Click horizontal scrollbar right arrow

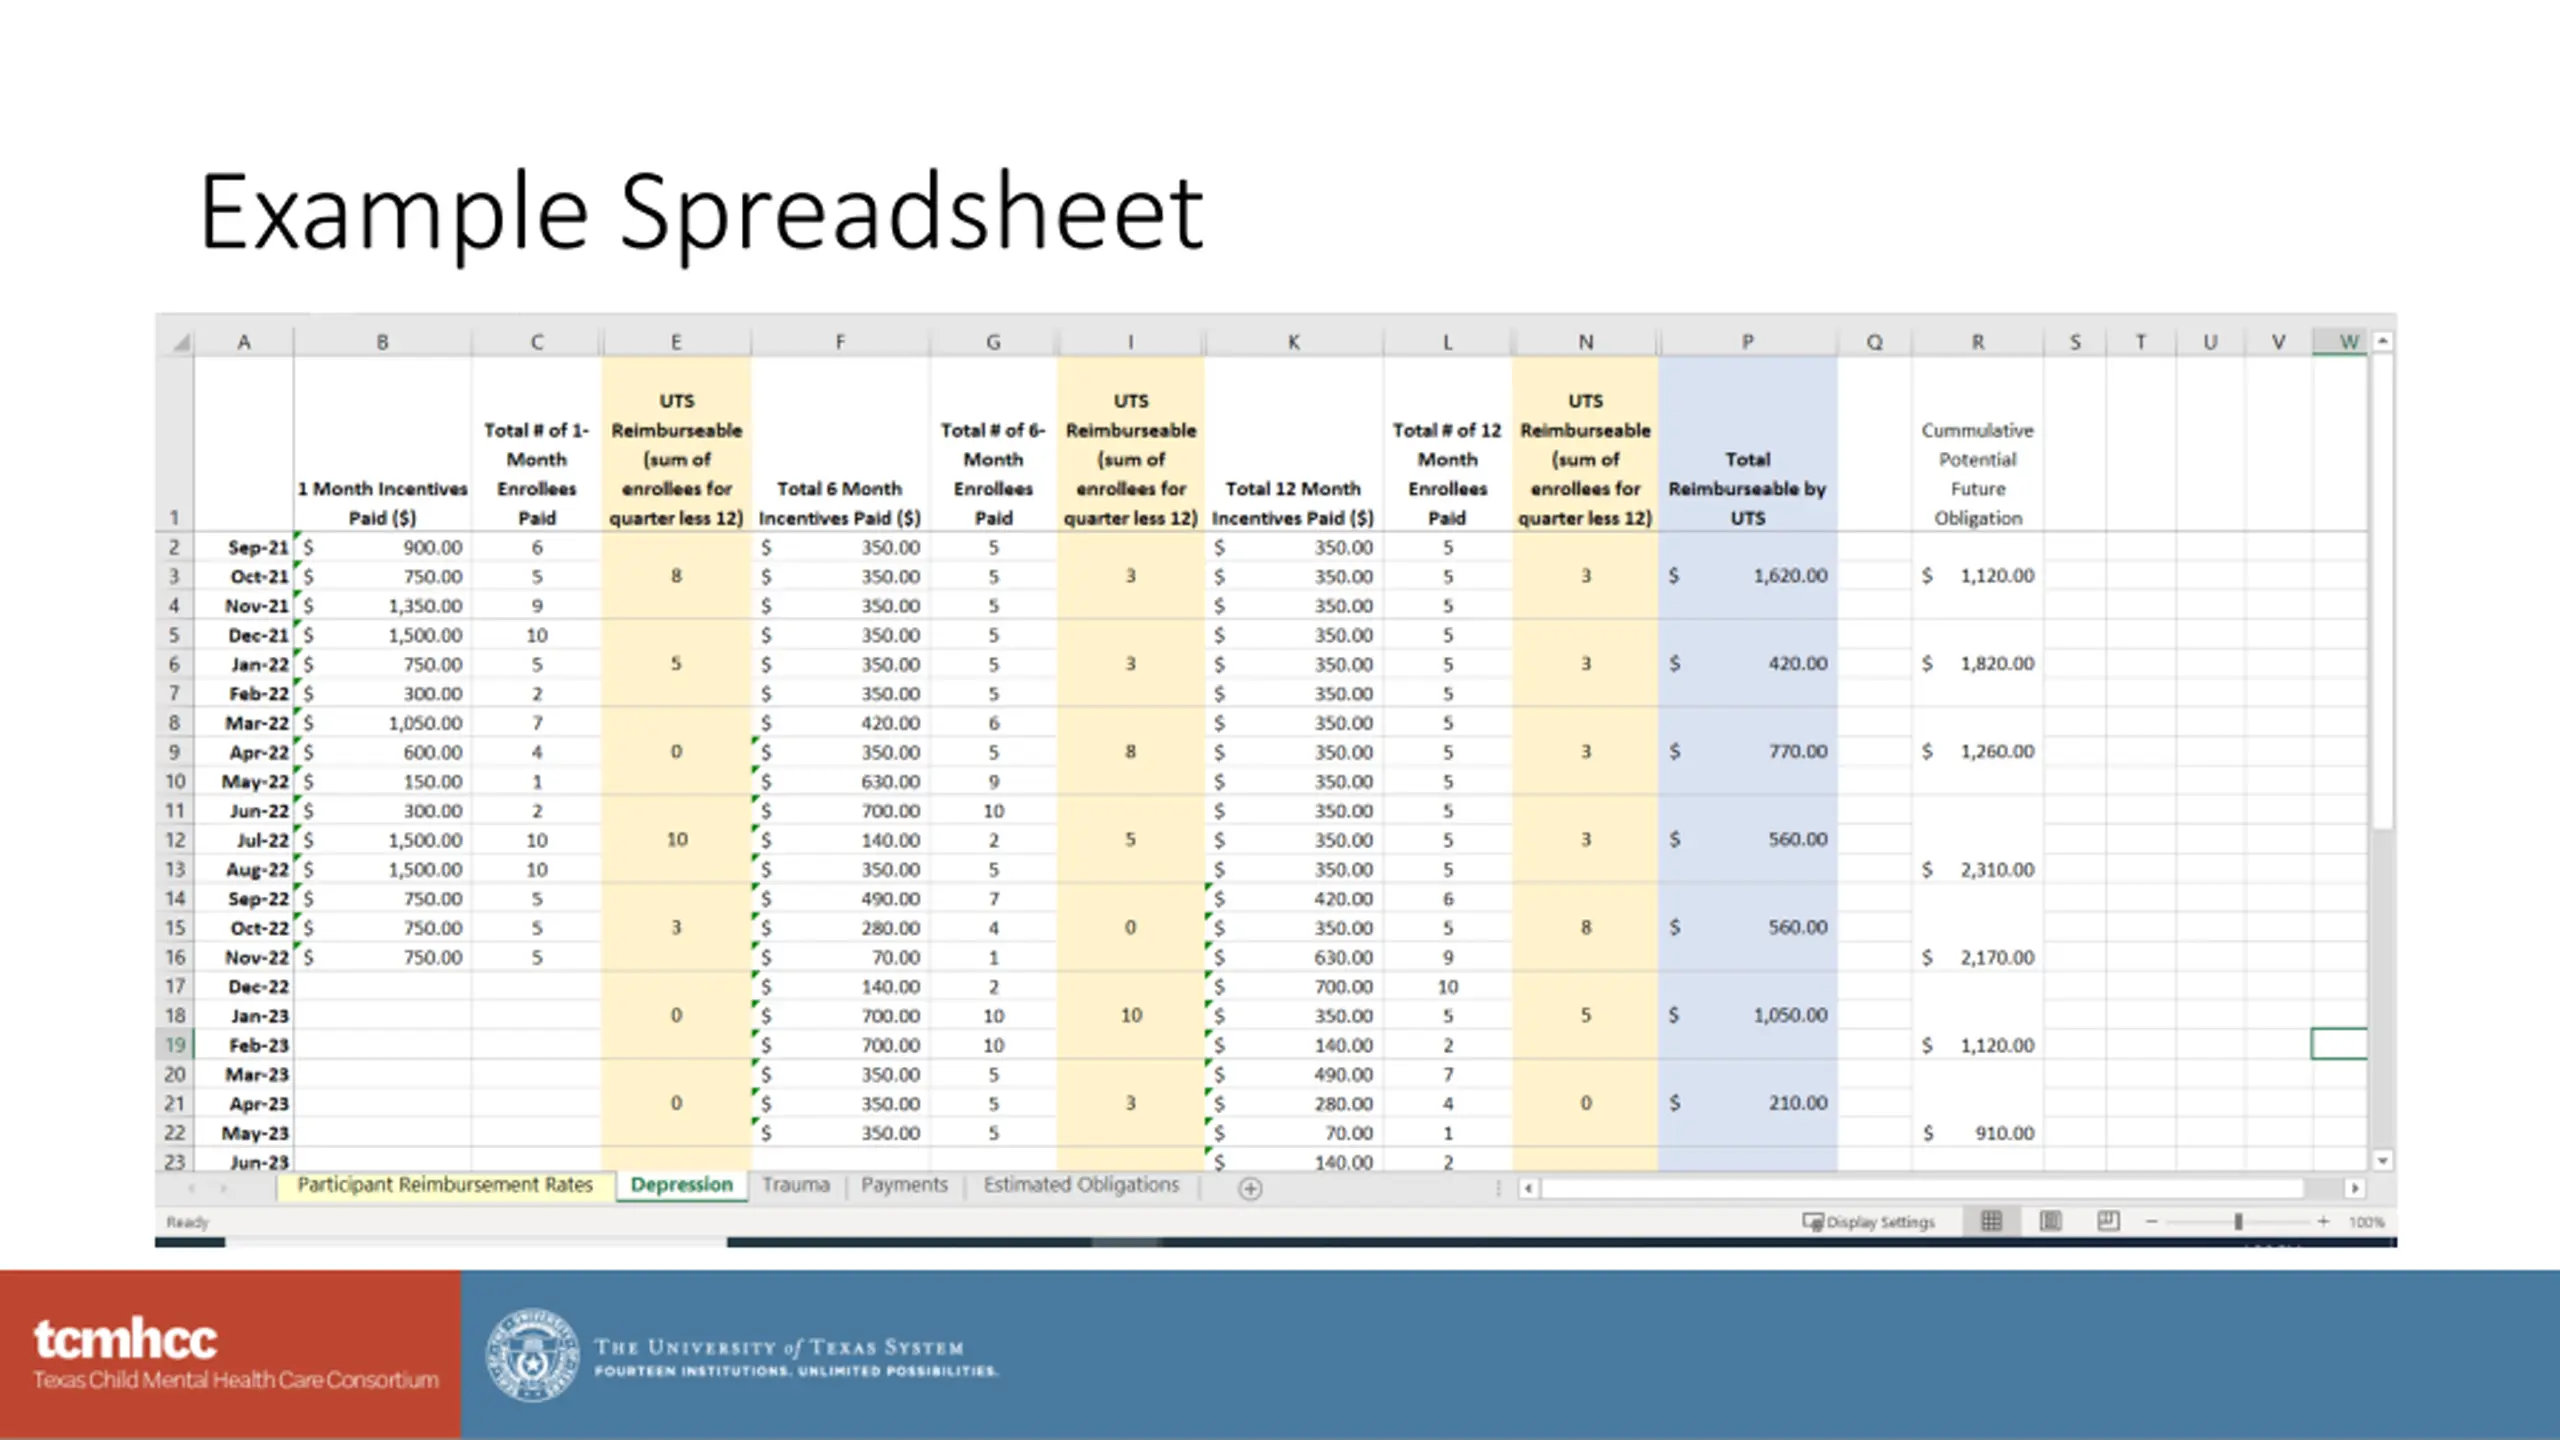(2355, 1189)
